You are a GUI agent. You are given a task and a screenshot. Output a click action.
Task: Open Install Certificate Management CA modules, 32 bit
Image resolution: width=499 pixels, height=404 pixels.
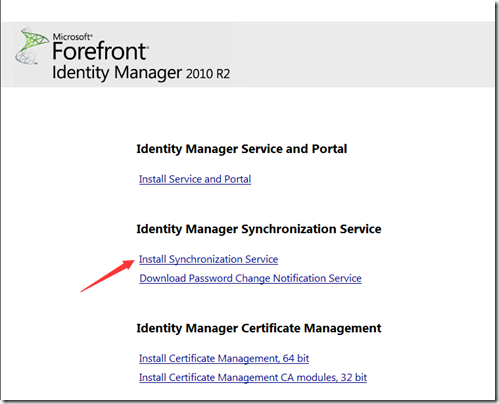coord(253,377)
